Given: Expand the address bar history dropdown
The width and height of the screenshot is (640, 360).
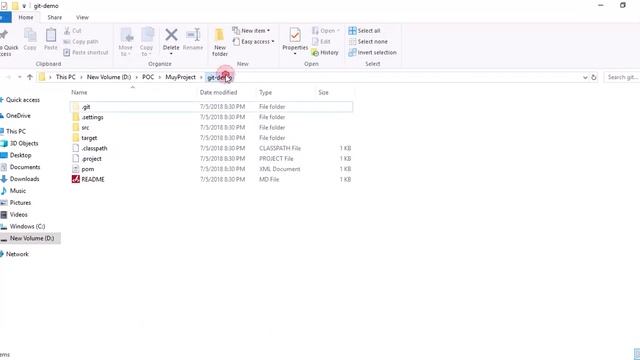Looking at the screenshot, I should (585, 77).
